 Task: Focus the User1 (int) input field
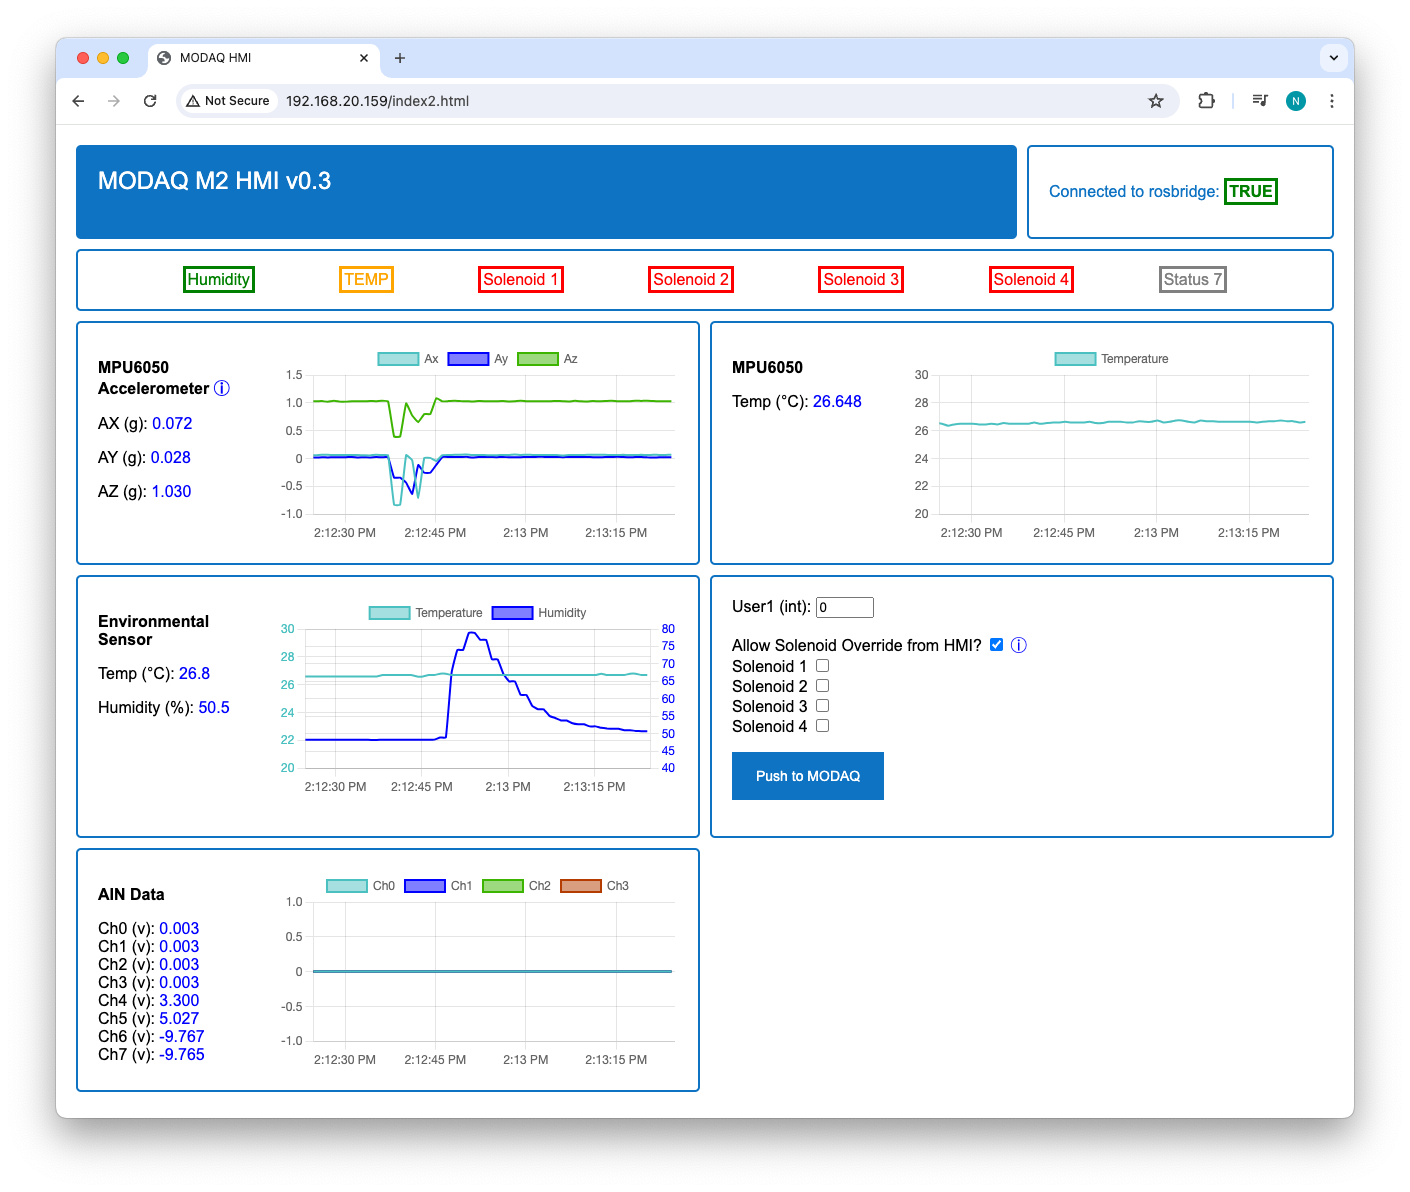pos(844,607)
